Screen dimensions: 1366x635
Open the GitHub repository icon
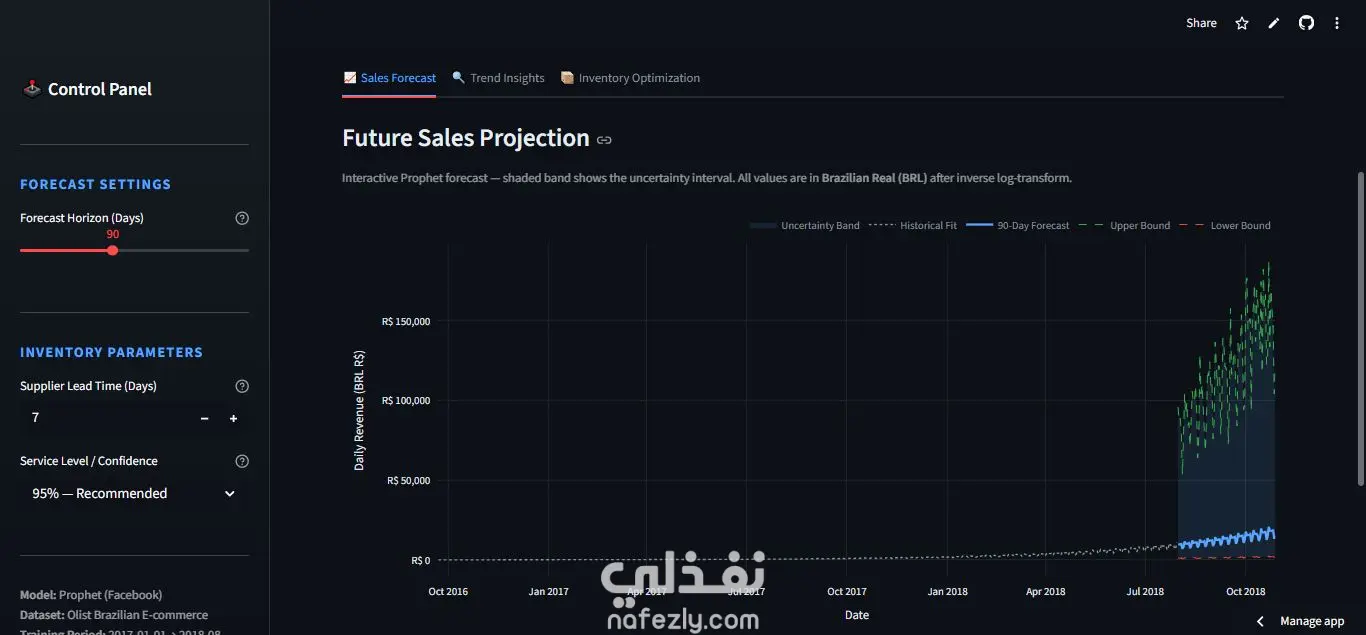point(1306,23)
